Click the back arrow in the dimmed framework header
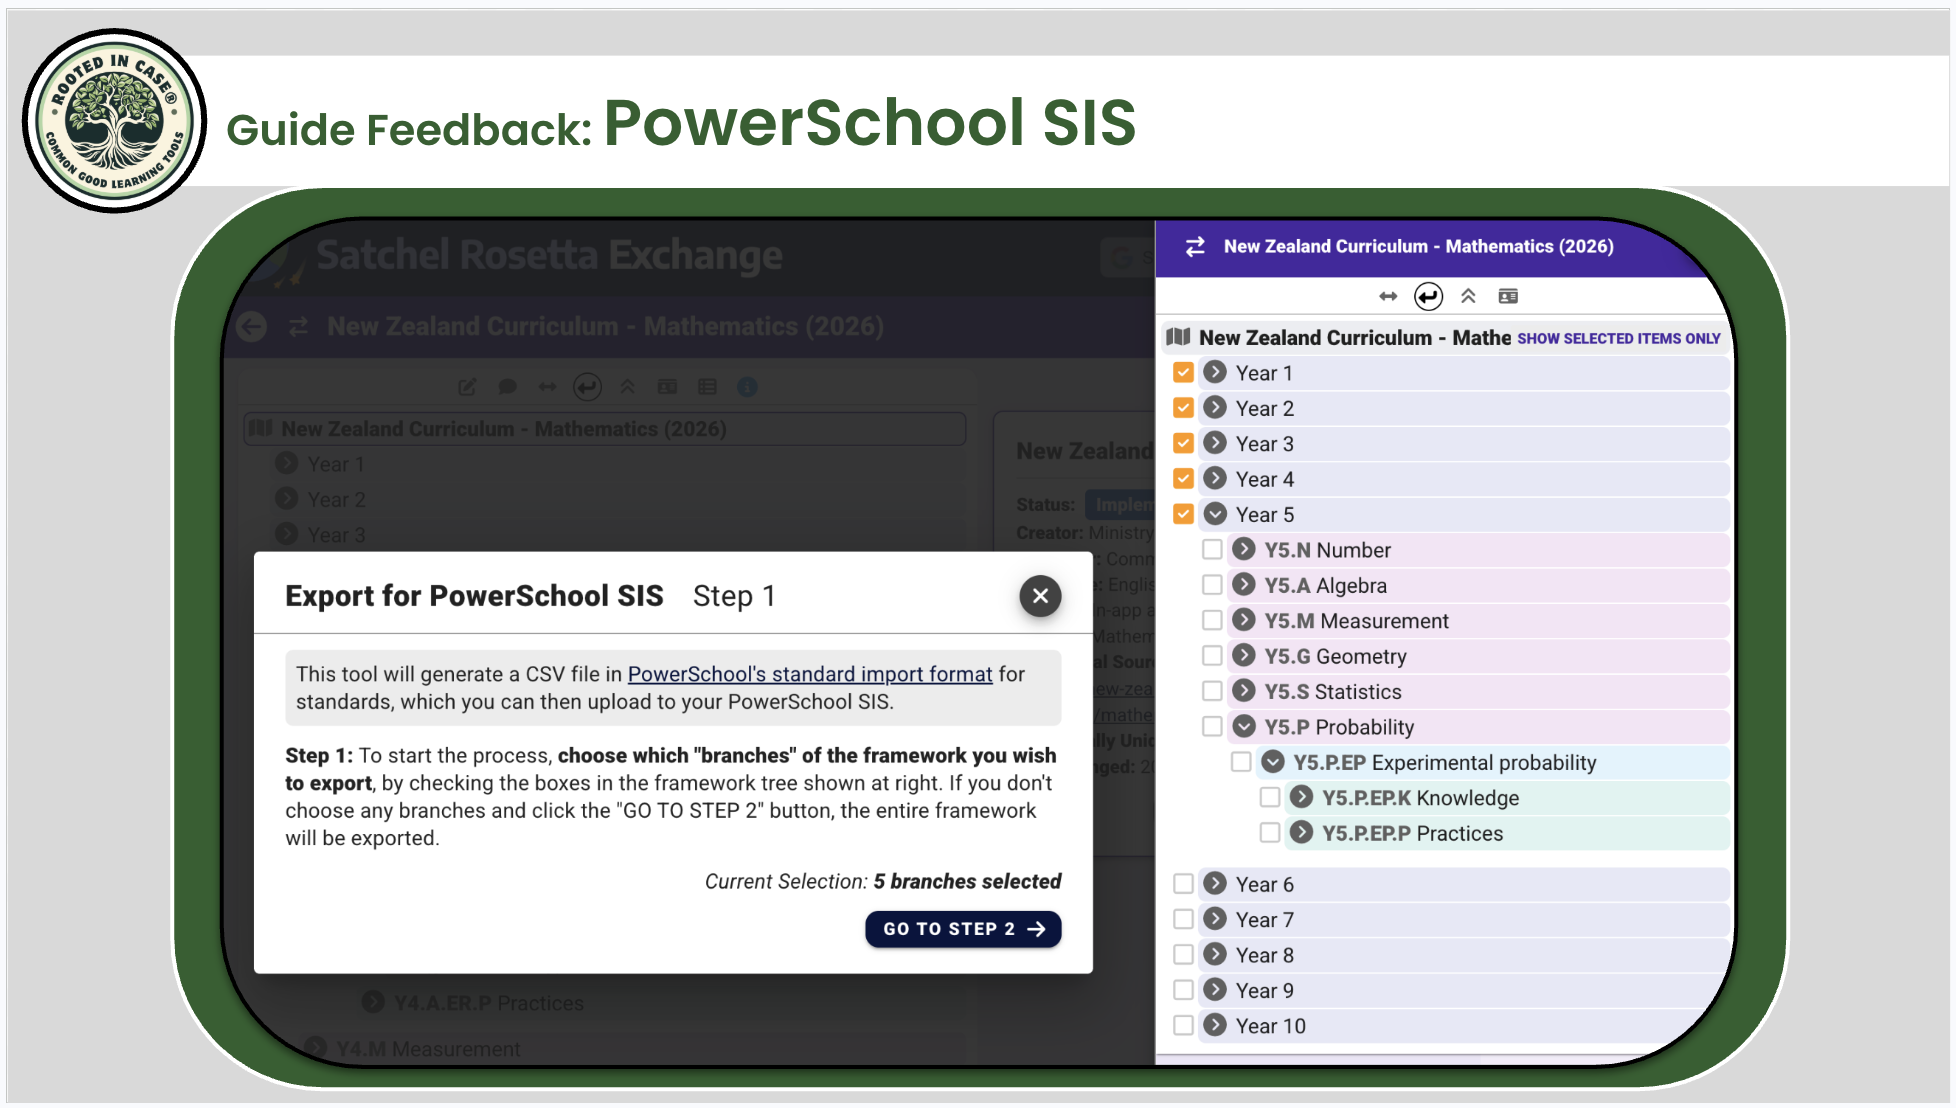1956x1108 pixels. click(x=252, y=326)
